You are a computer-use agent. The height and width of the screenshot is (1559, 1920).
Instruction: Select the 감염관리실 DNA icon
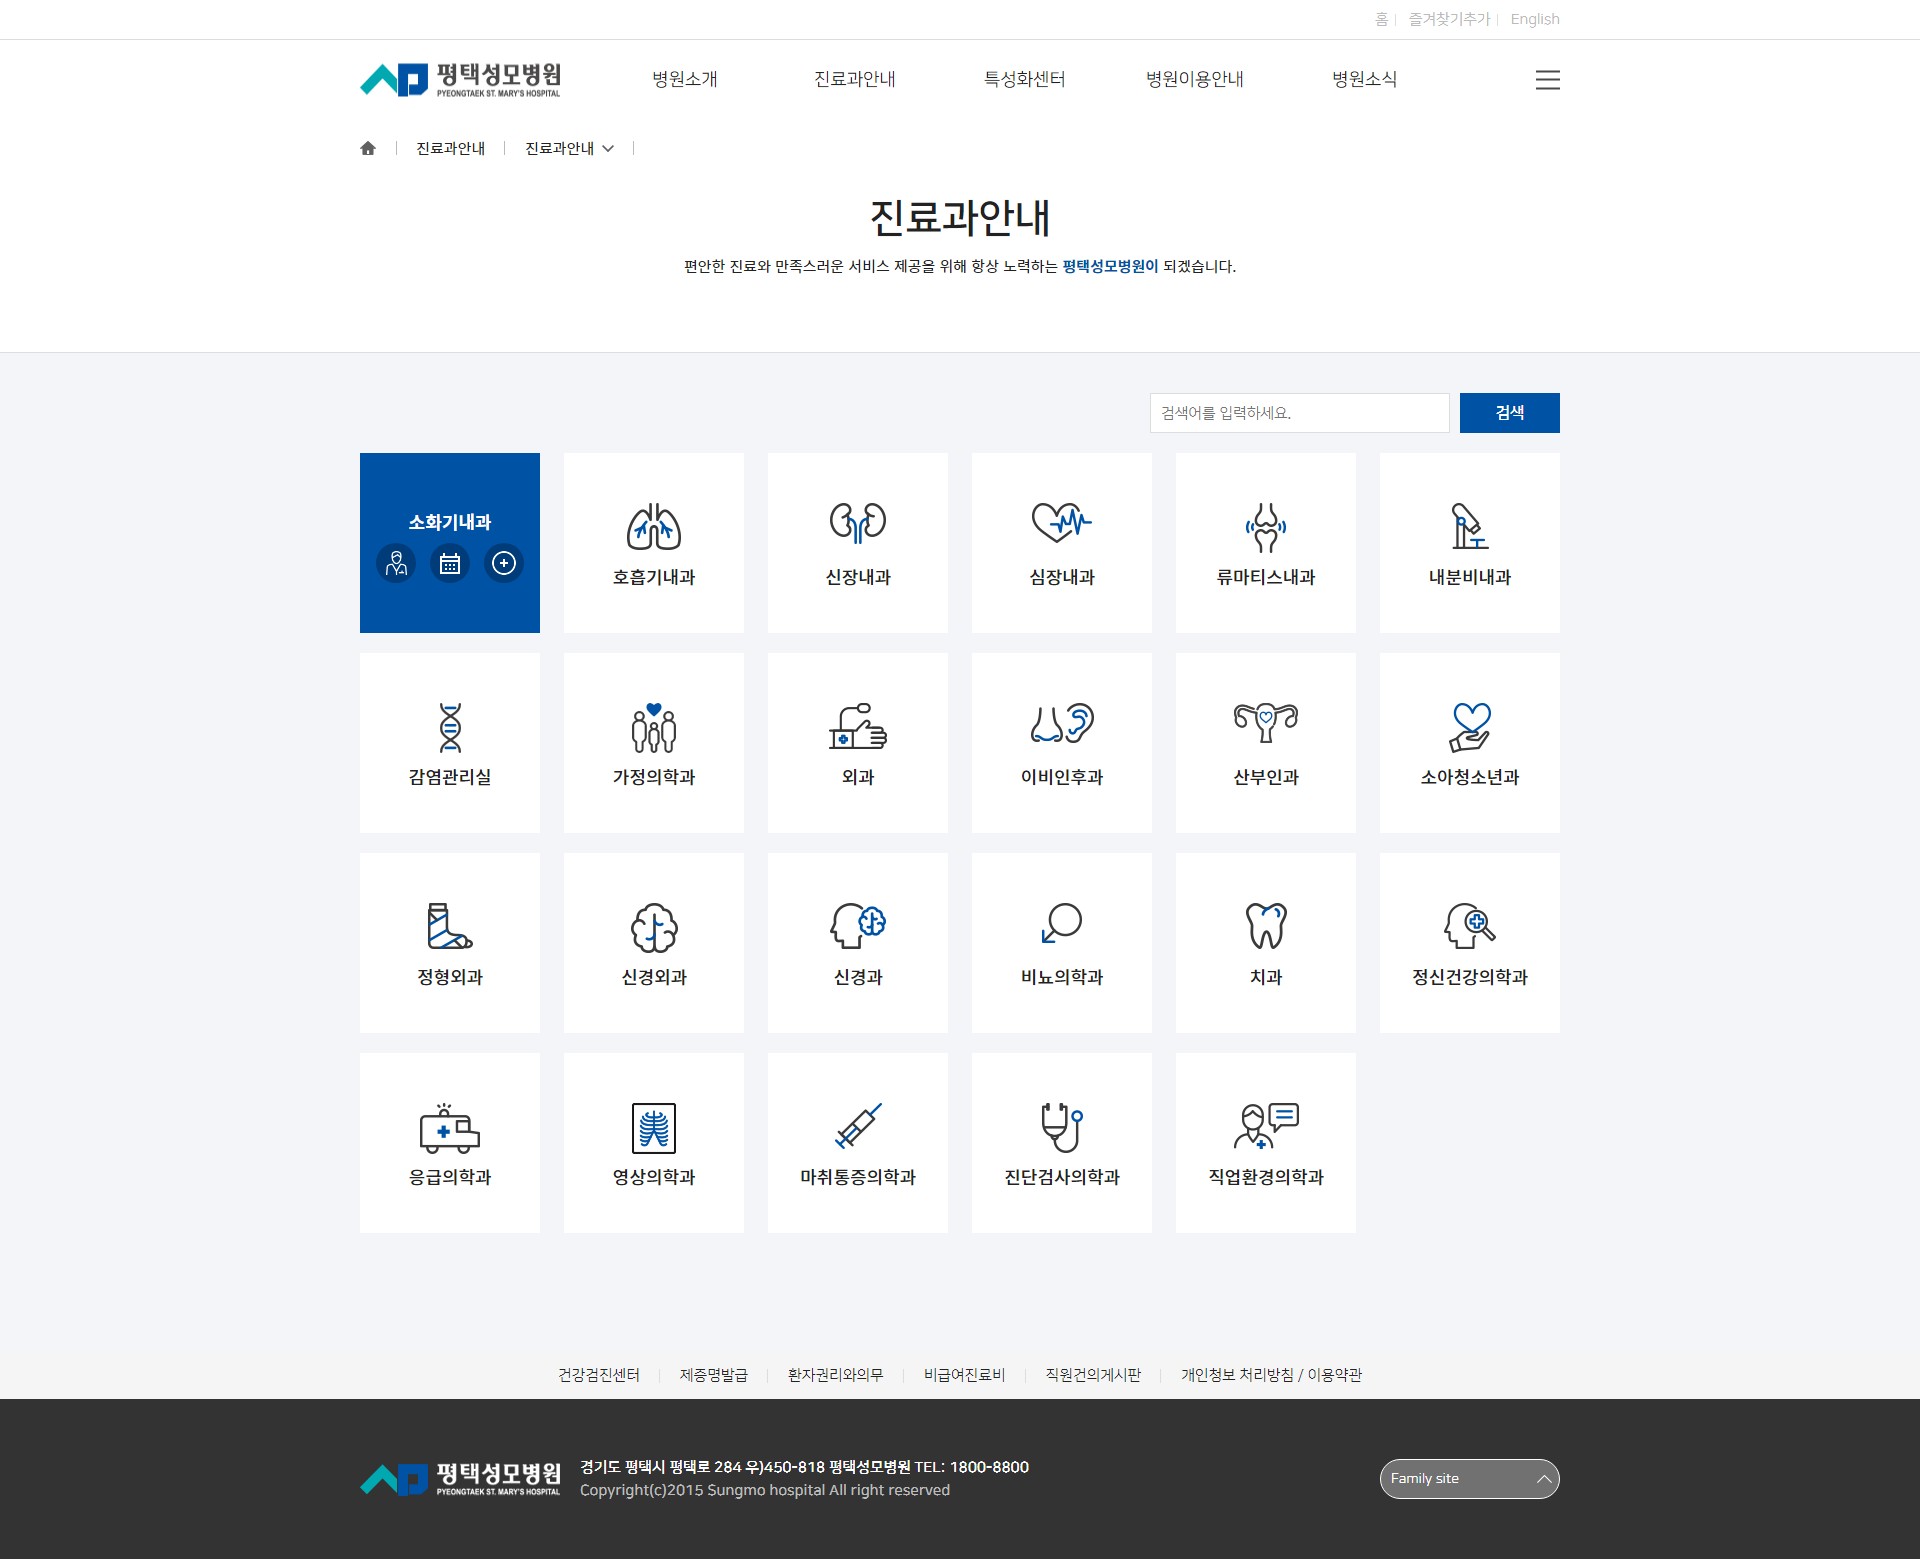coord(450,727)
